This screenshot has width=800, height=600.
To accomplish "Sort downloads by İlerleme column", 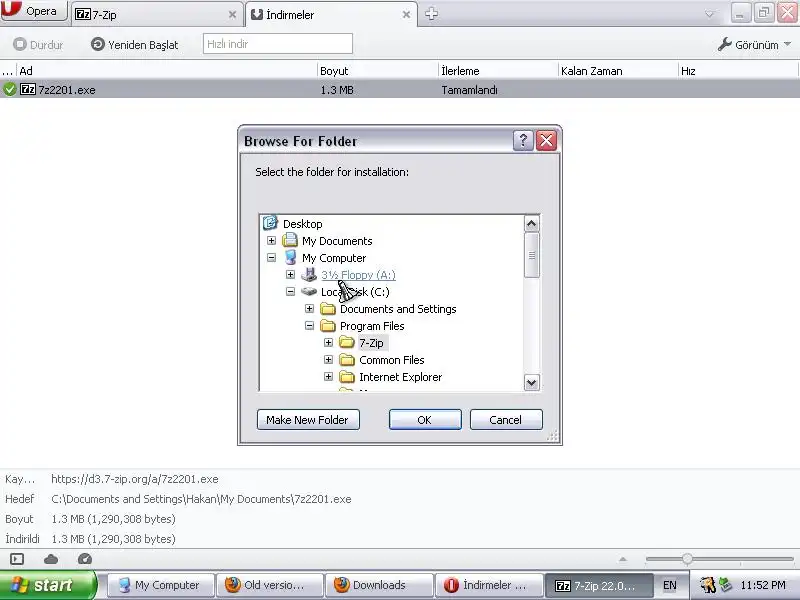I will coord(498,71).
